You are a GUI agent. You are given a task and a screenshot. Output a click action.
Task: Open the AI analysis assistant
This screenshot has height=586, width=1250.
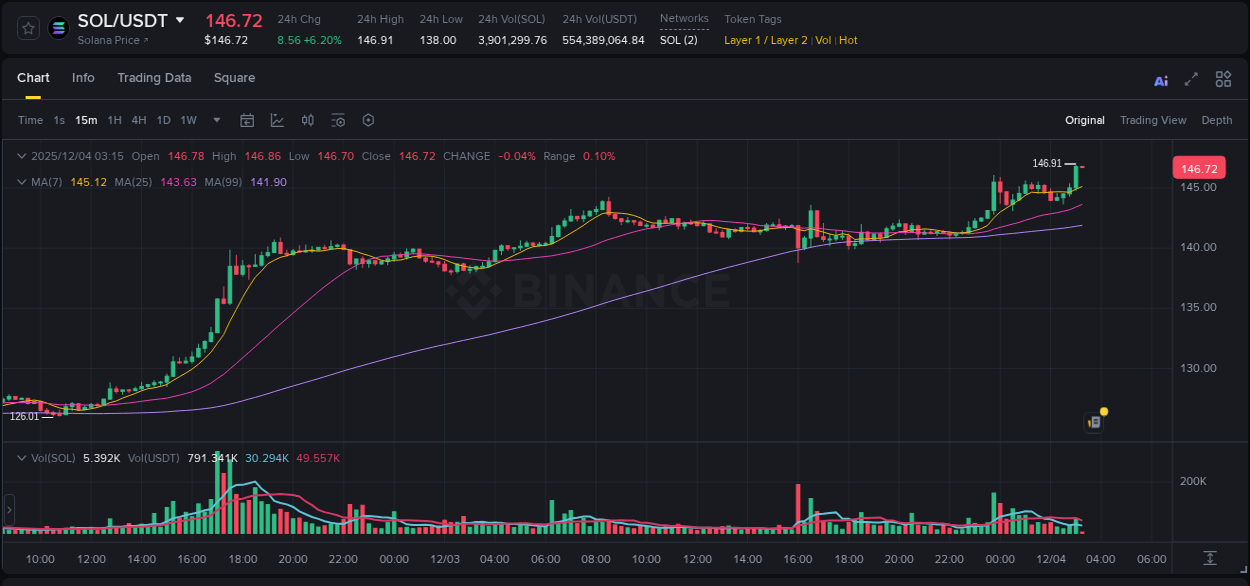tap(1160, 79)
